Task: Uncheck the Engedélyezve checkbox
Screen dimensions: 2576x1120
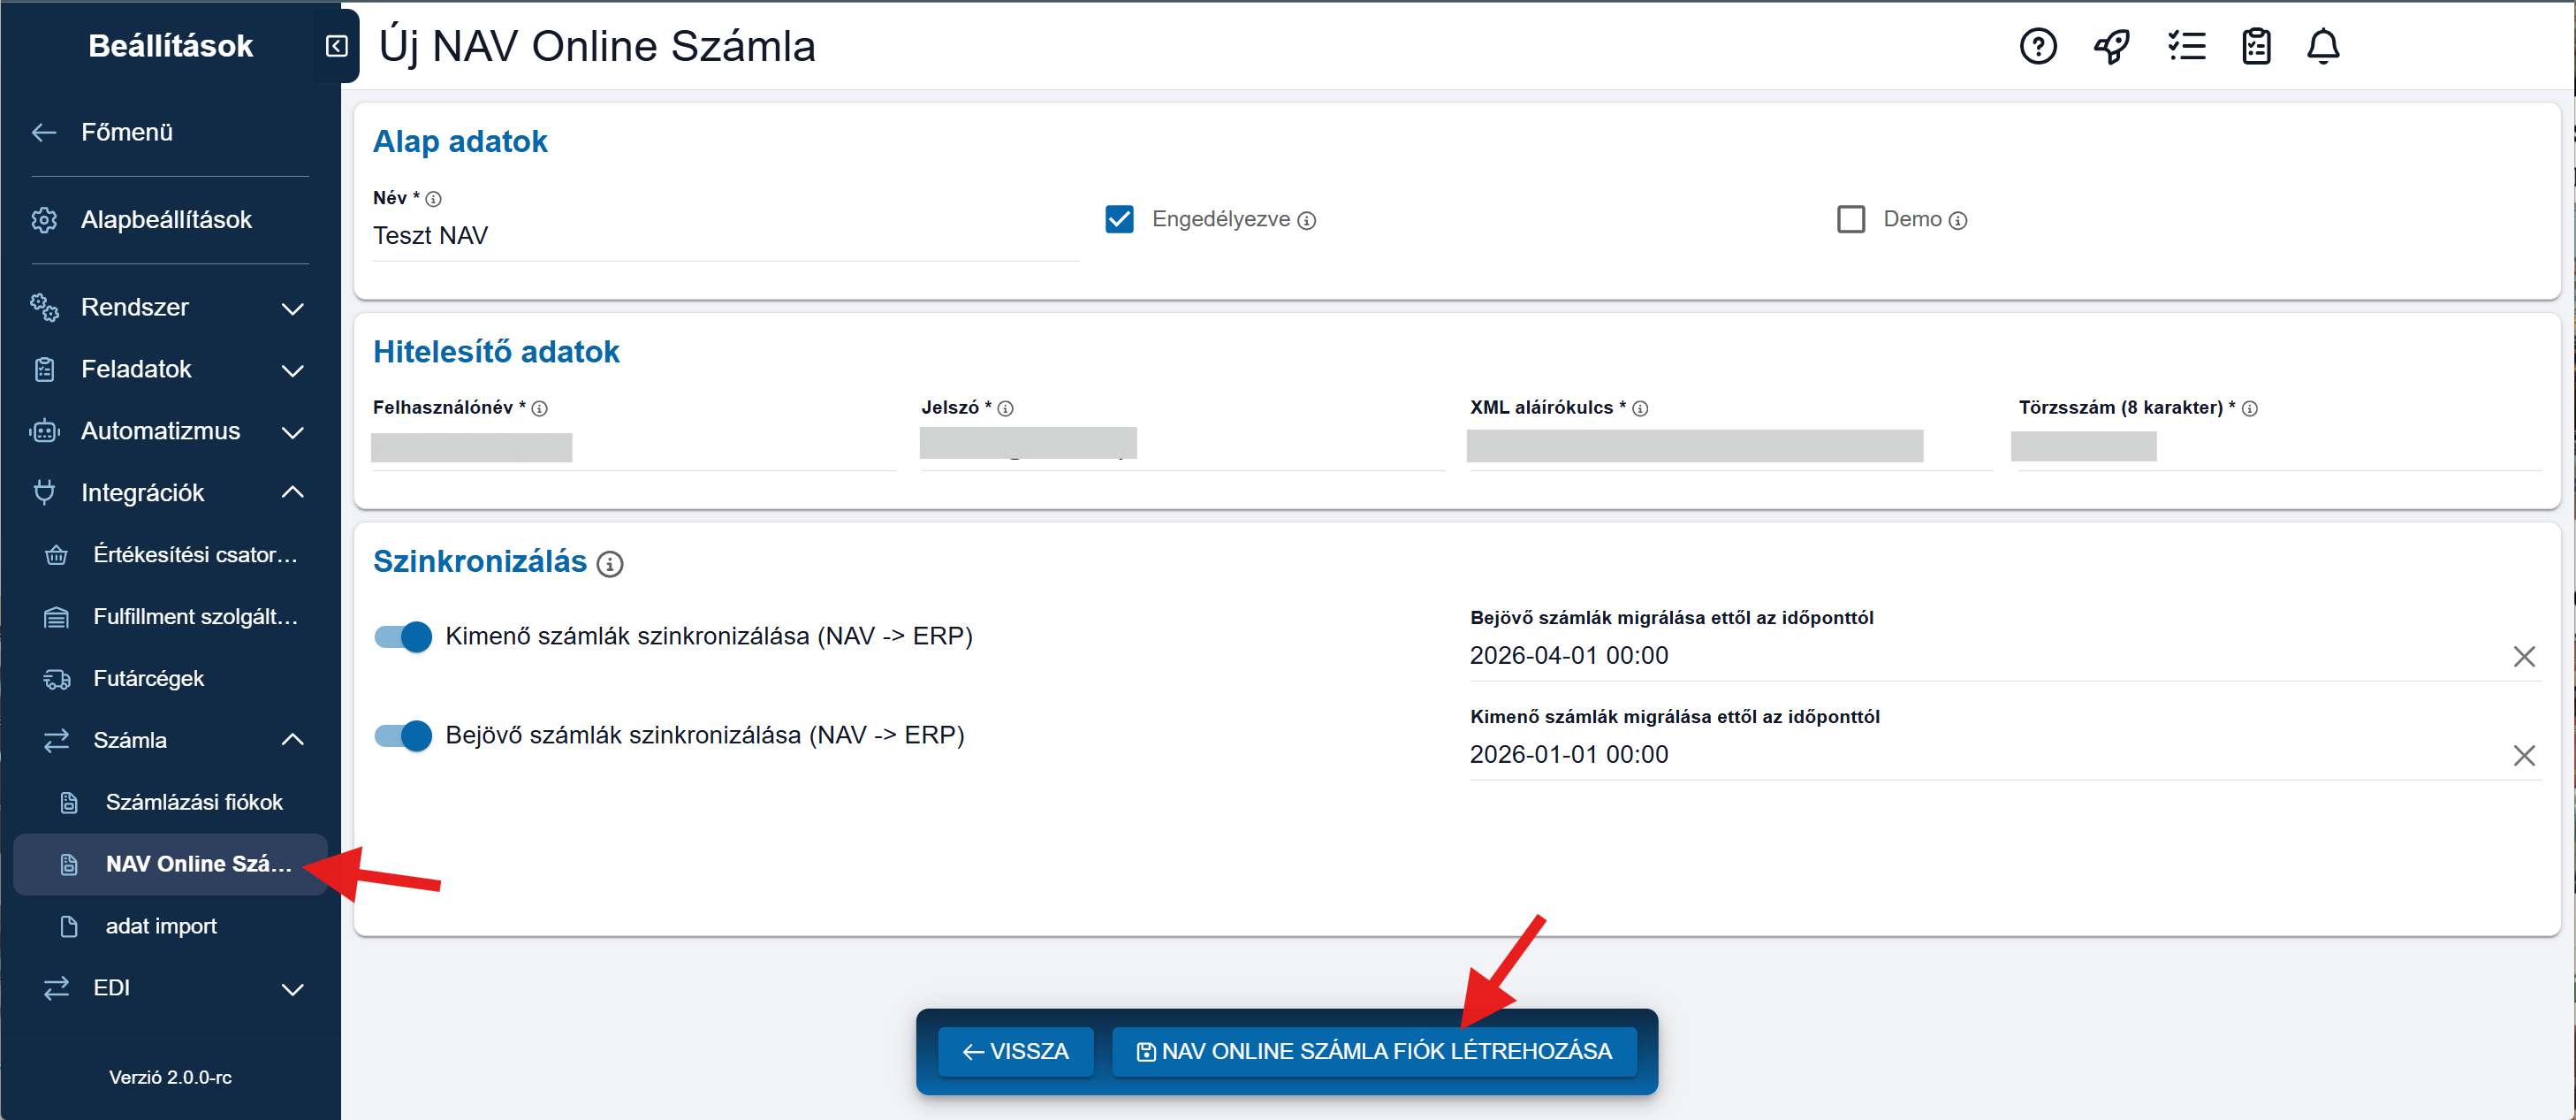Action: click(x=1119, y=219)
